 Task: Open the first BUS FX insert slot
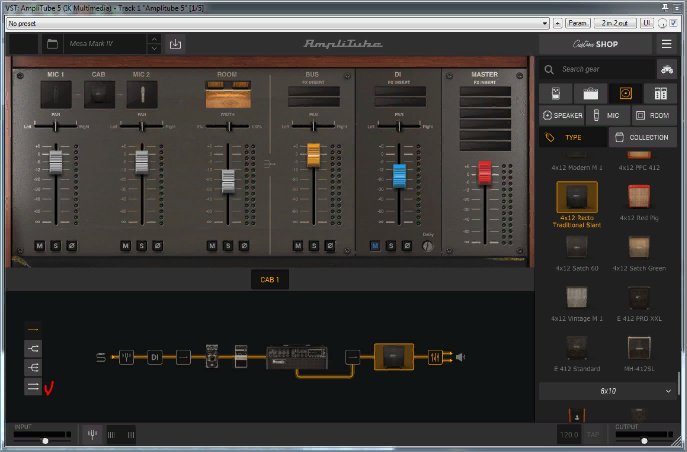click(x=314, y=91)
